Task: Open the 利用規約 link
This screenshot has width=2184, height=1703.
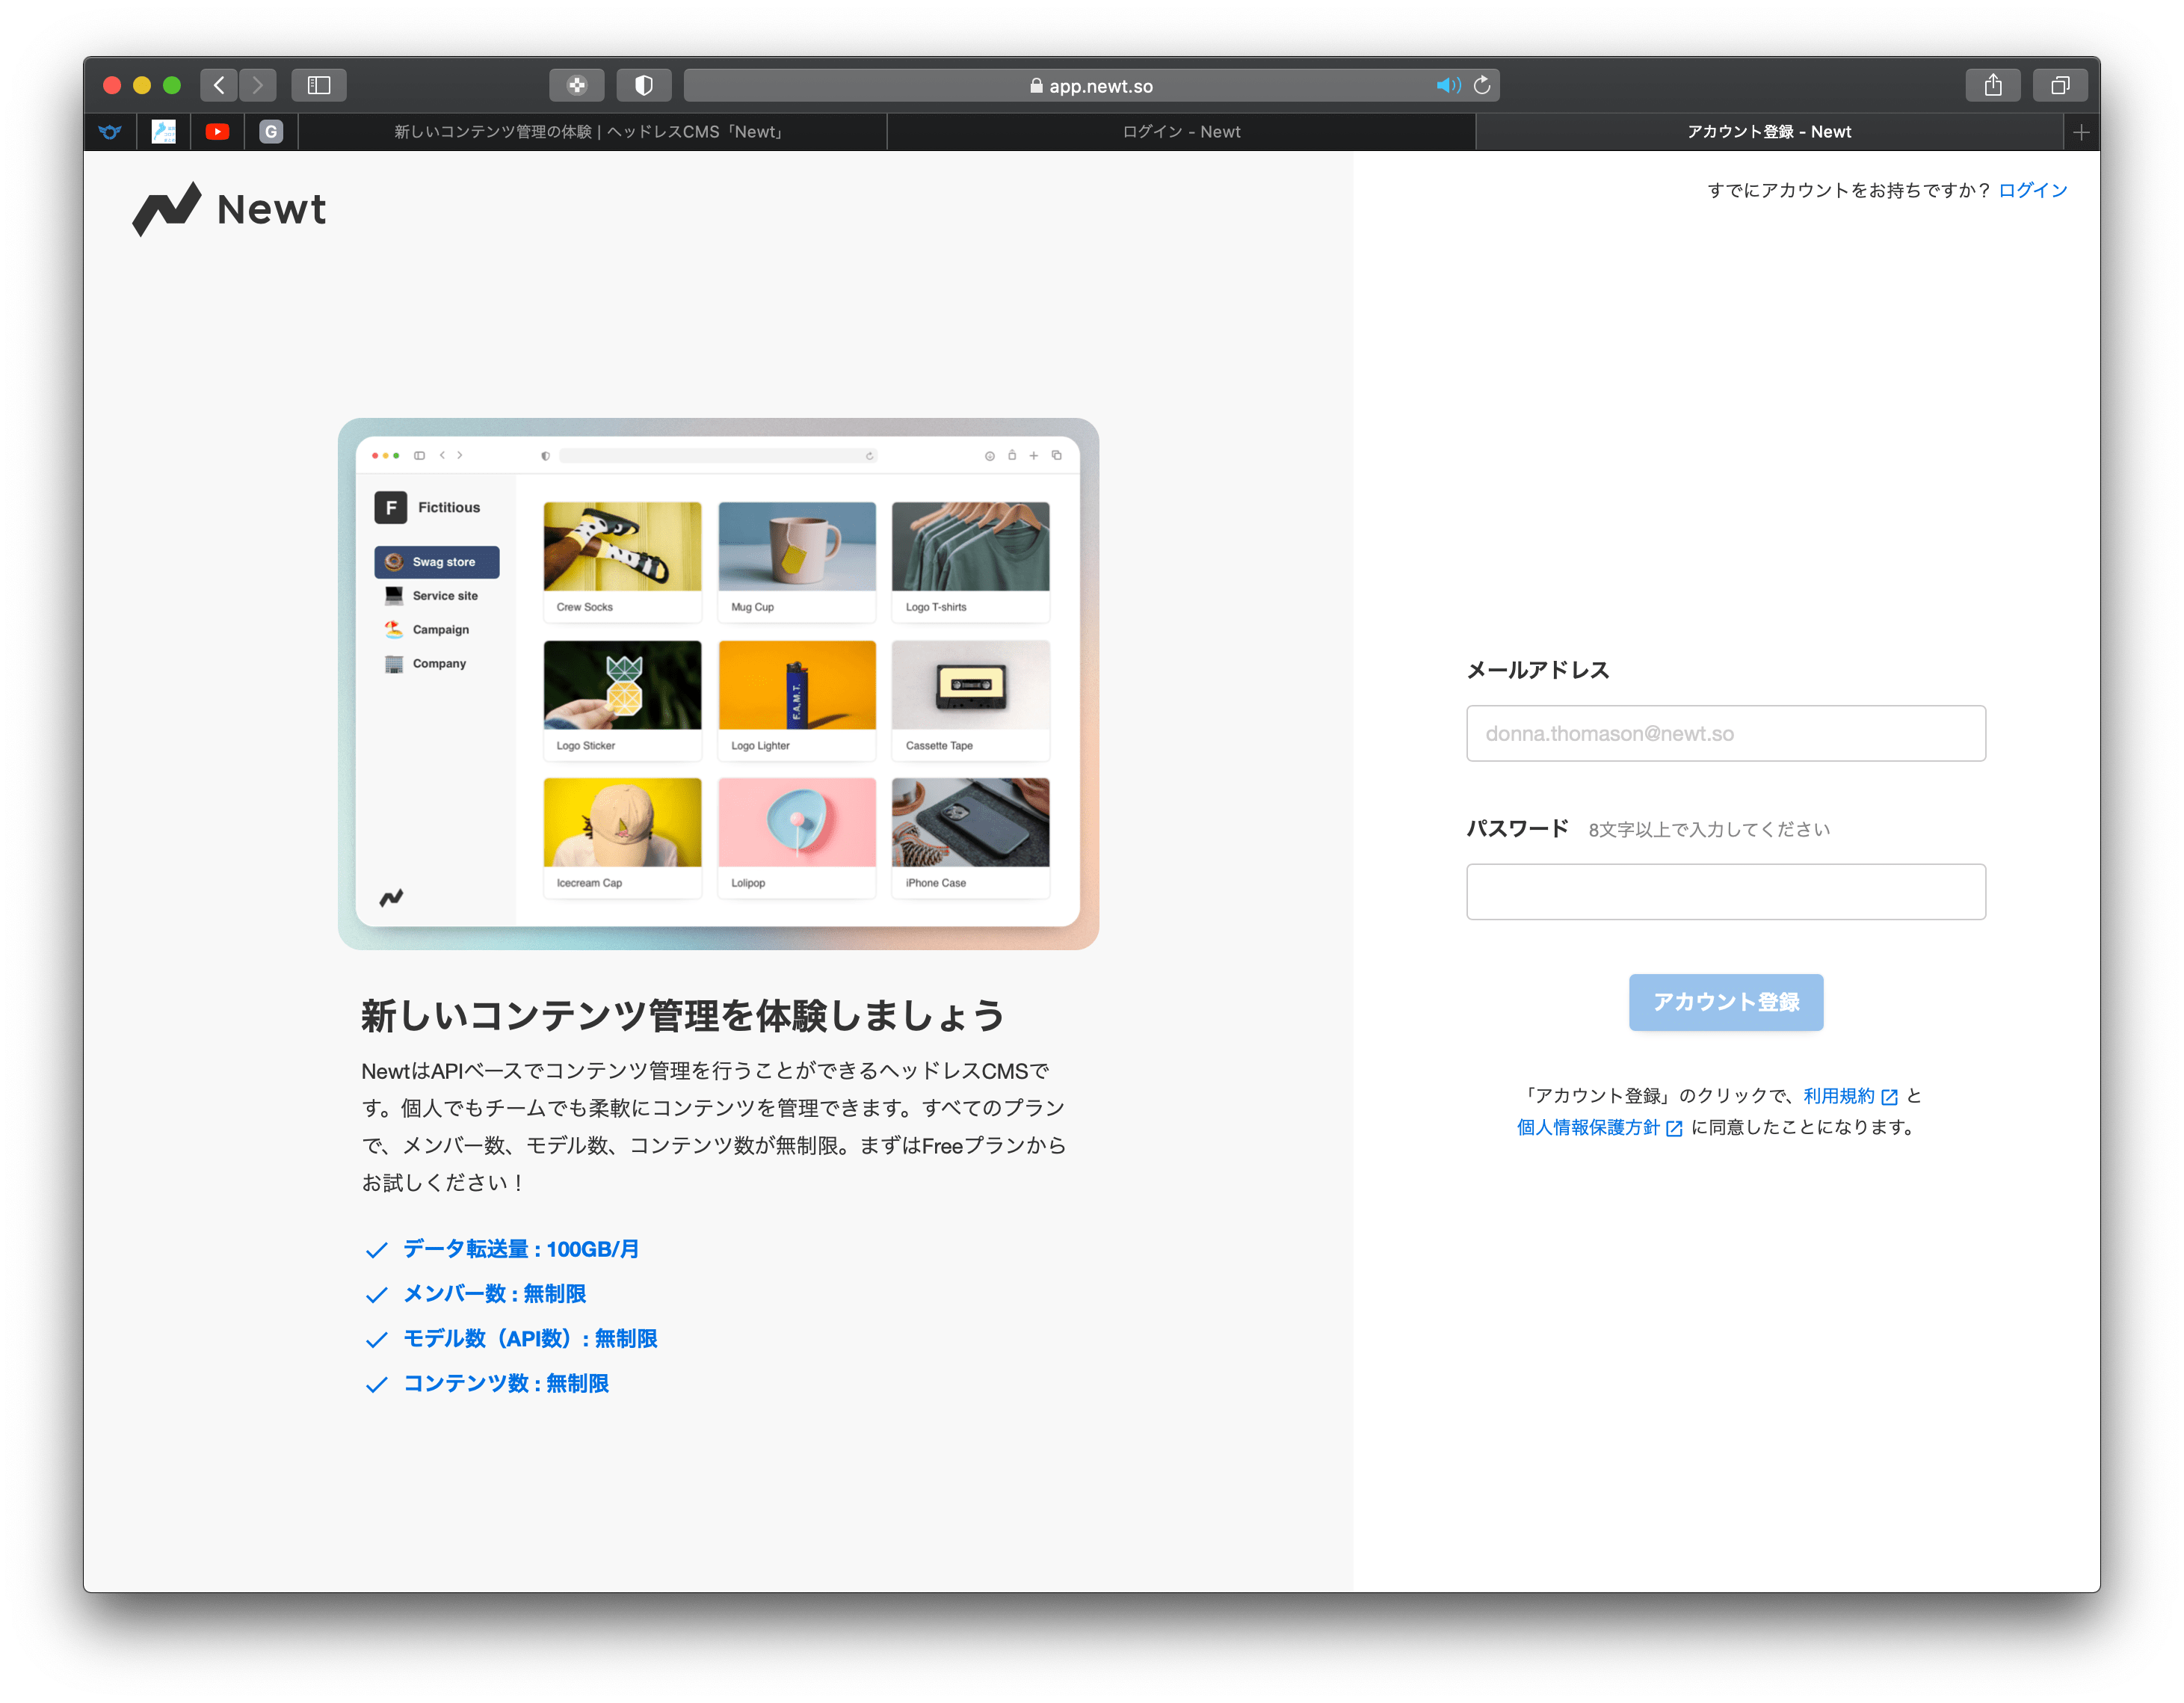Action: pyautogui.click(x=1849, y=1096)
